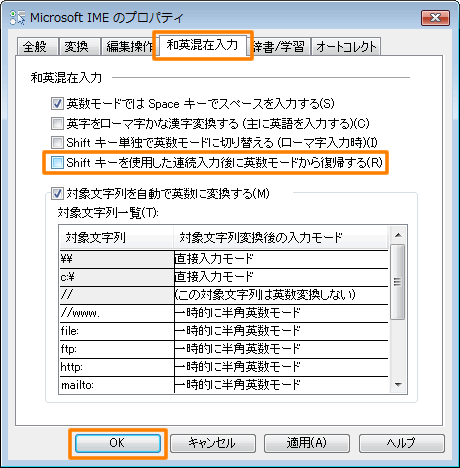Toggle Shift キーを使用した連続入力後 復帰する(R) checkbox
460x468 pixels.
coord(57,162)
